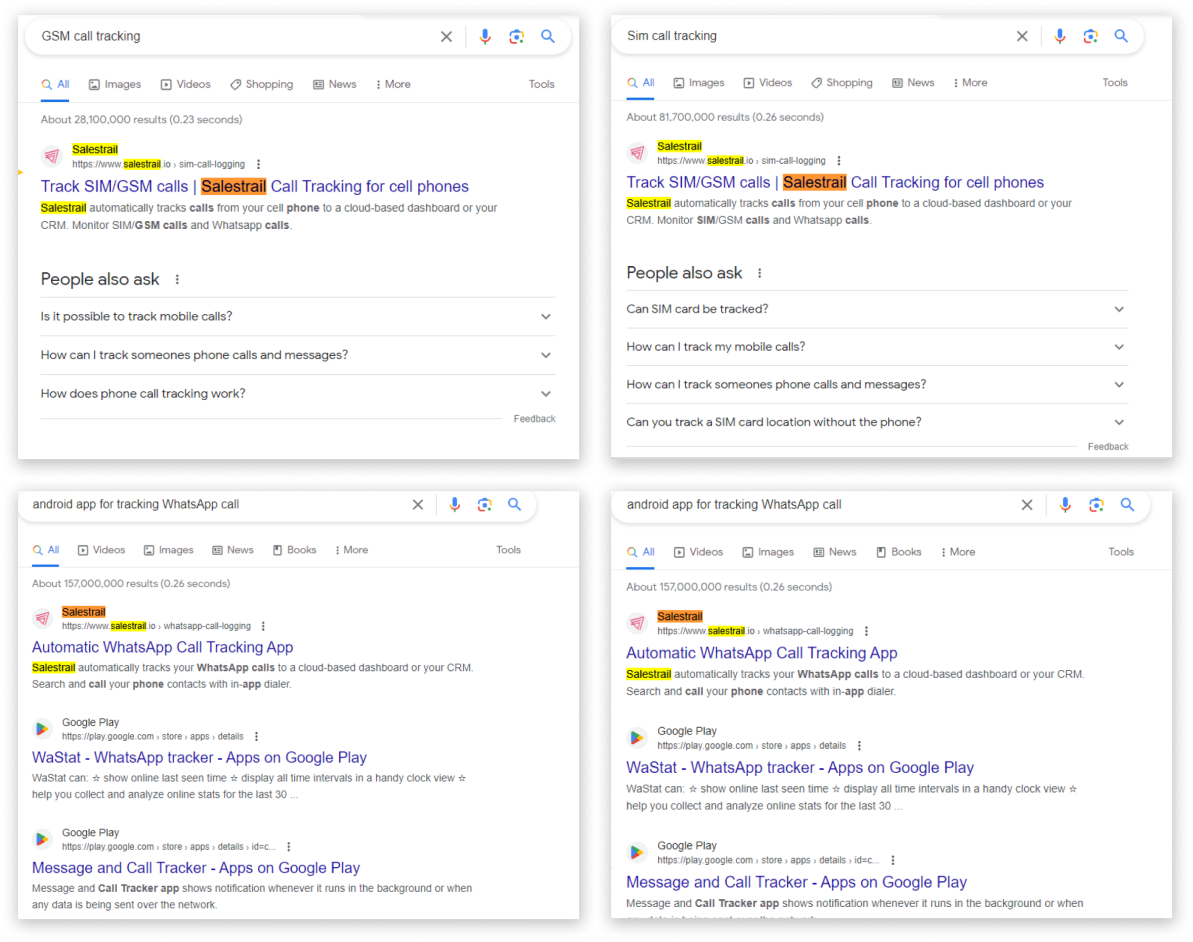Open three-dot menu of sim-call-logging result, GSM panel
Viewport: 1193px width, 942px height.
point(259,164)
